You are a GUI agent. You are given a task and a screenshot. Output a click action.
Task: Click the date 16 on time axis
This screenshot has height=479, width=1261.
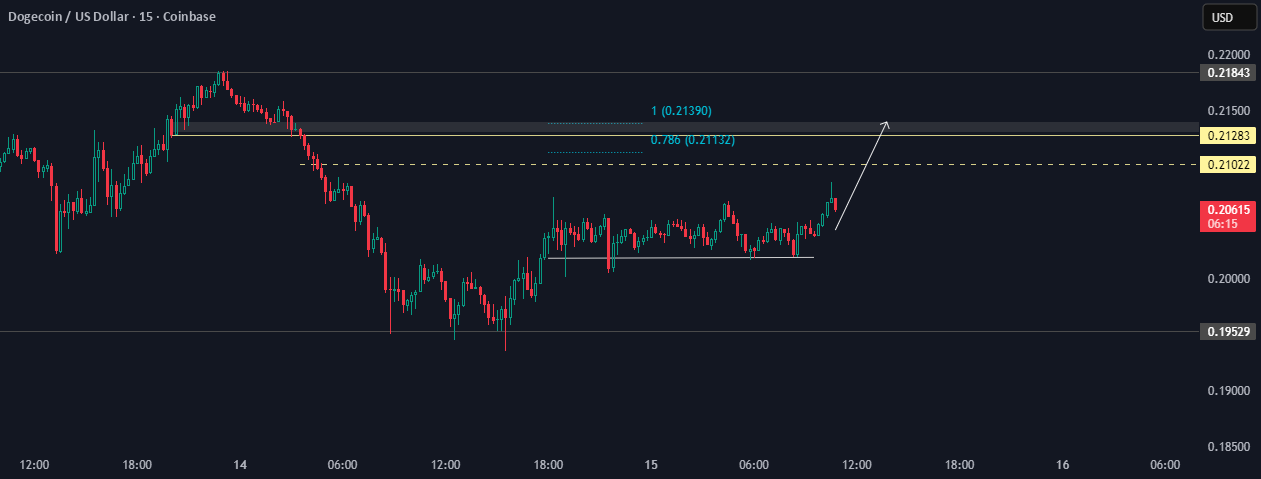point(1063,465)
